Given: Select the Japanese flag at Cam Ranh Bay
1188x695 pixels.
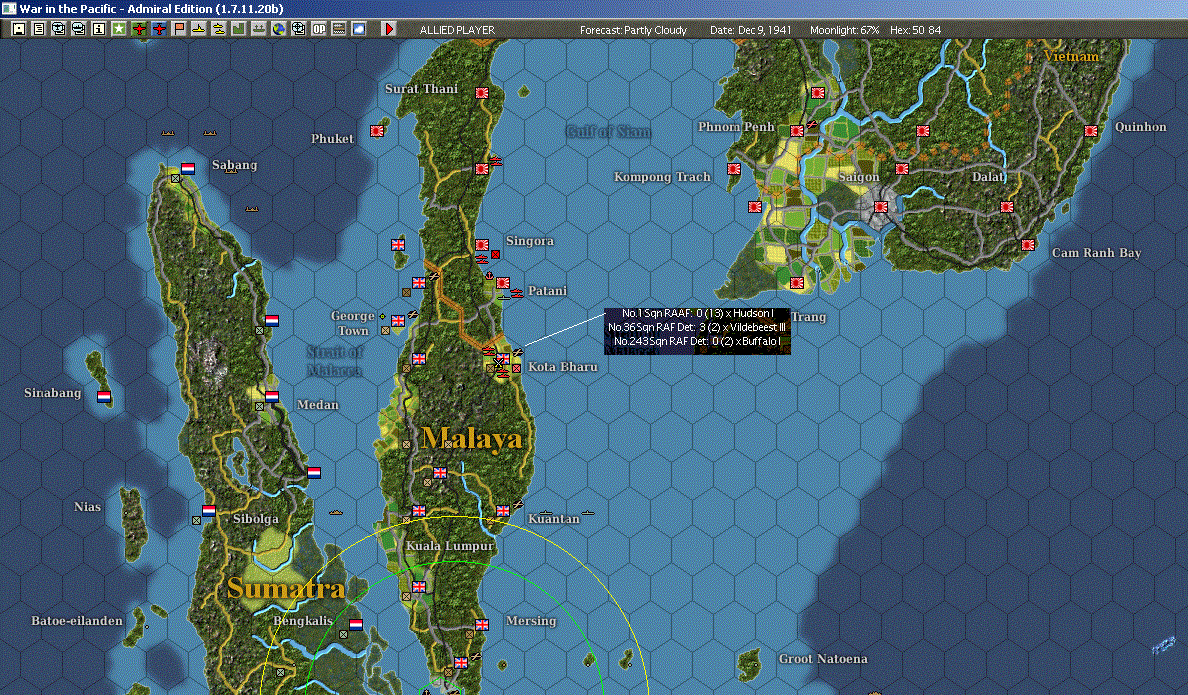Looking at the screenshot, I should coord(1028,245).
